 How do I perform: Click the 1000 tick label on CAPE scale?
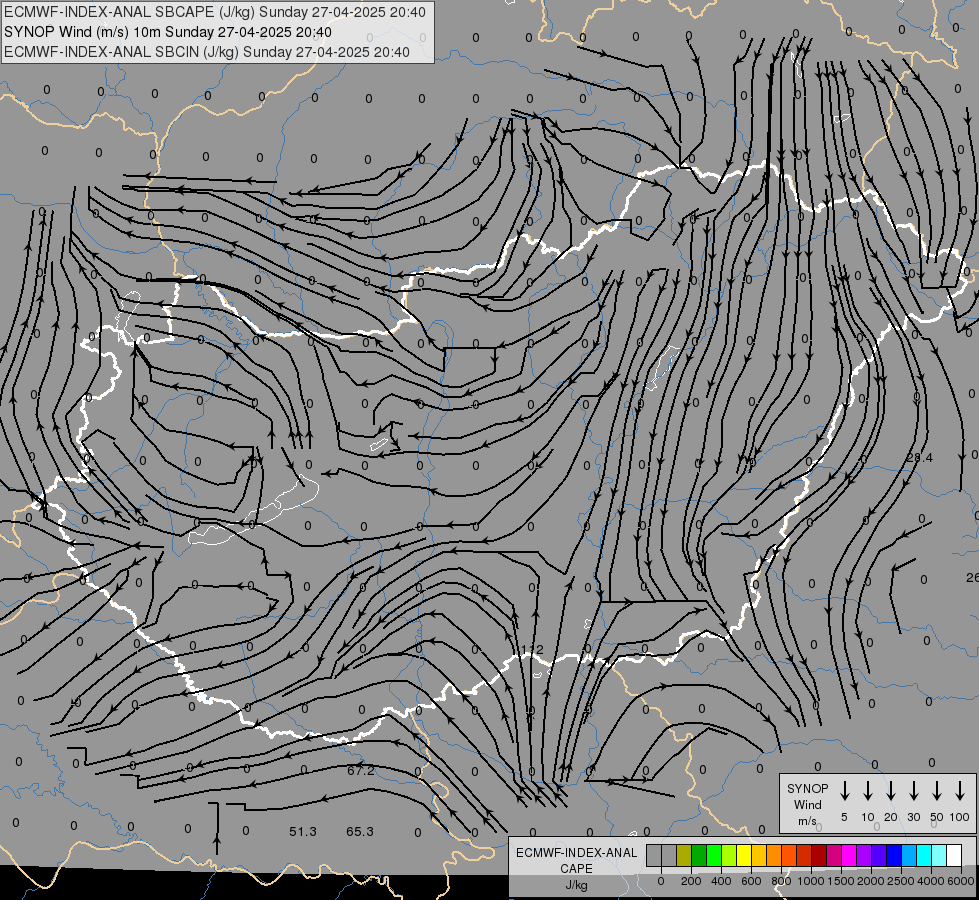(811, 881)
